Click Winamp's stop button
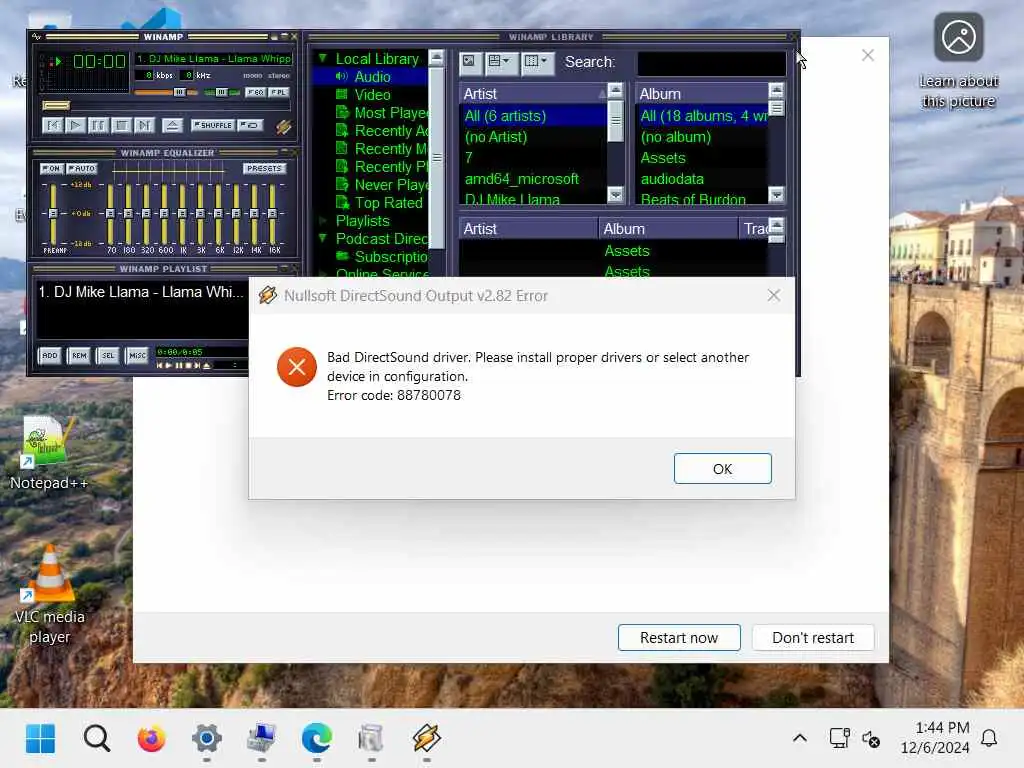The width and height of the screenshot is (1024, 768). 121,125
